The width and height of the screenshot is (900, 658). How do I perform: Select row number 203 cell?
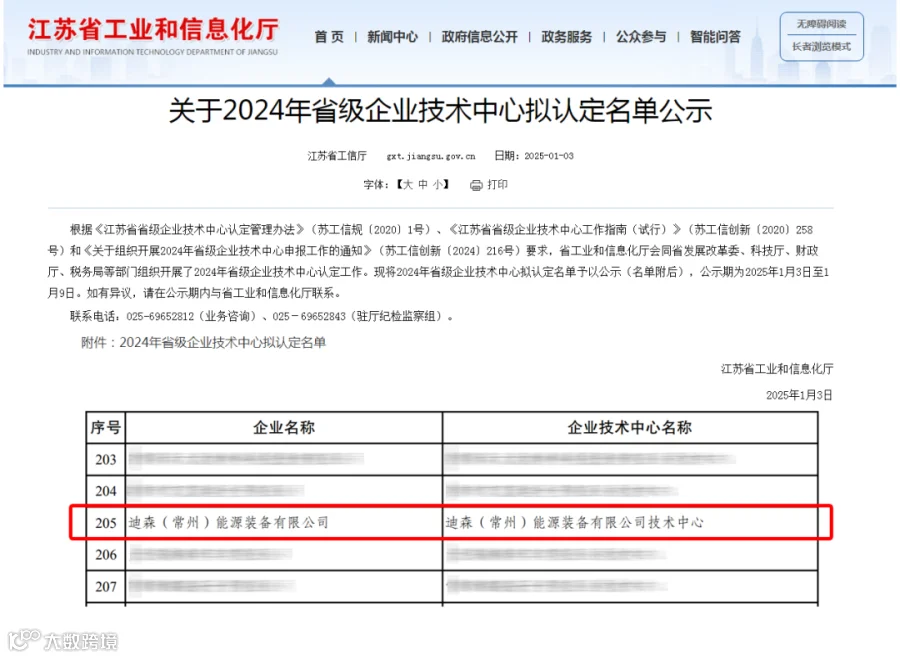[x=106, y=460]
